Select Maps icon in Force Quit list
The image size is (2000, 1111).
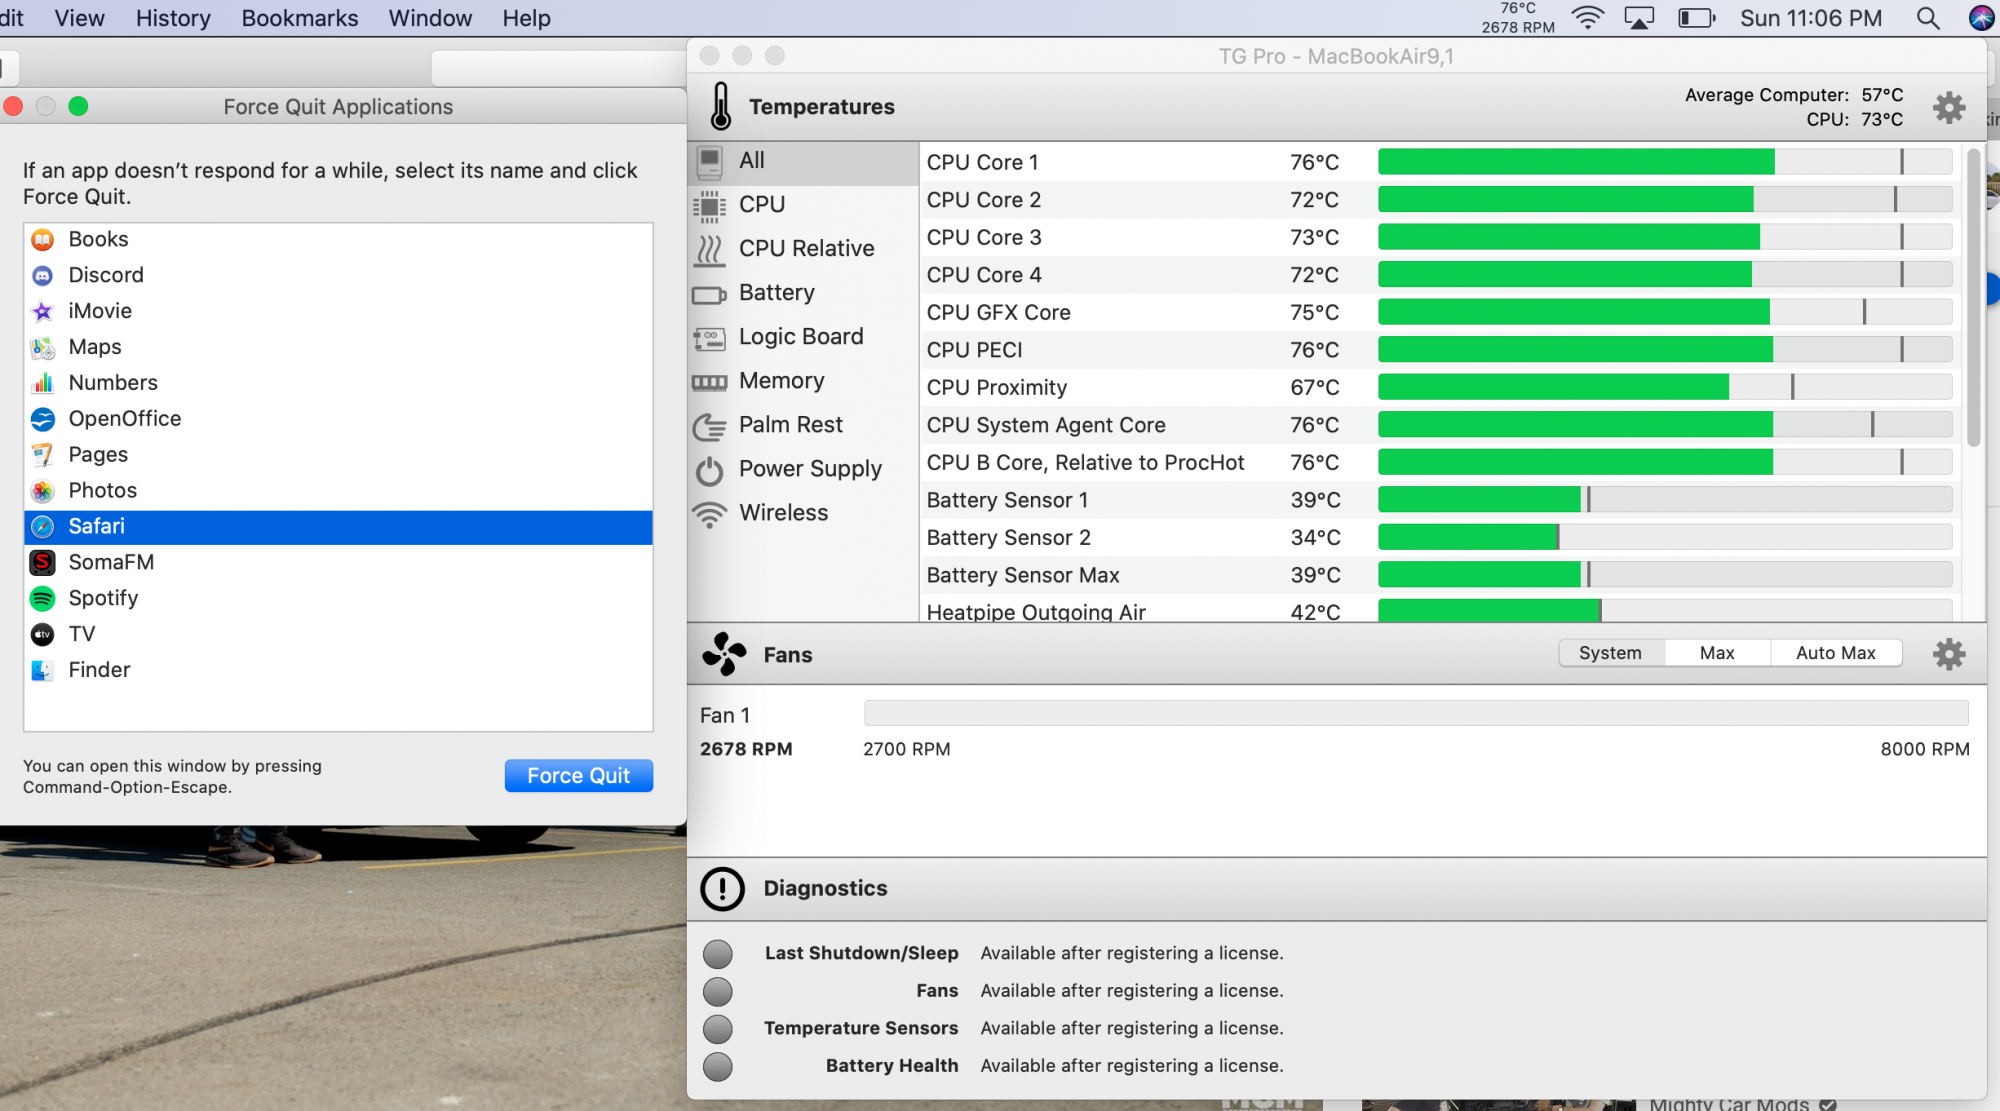click(x=42, y=347)
